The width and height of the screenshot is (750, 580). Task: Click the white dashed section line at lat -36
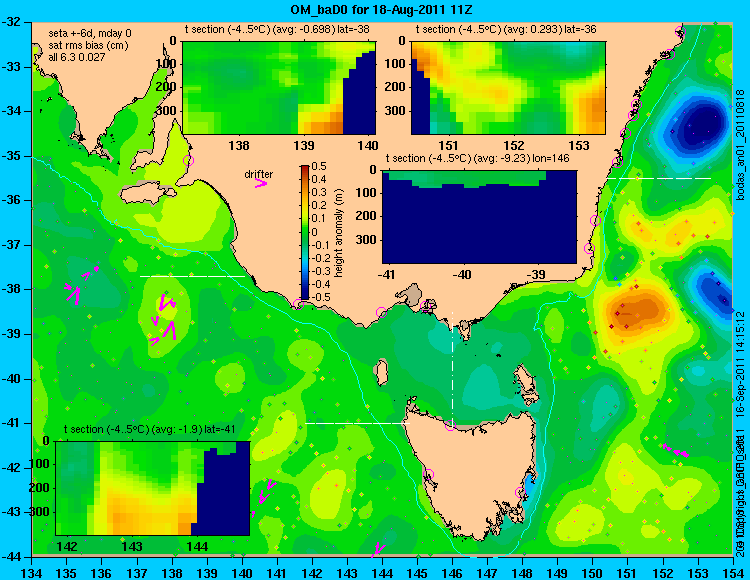(660, 178)
